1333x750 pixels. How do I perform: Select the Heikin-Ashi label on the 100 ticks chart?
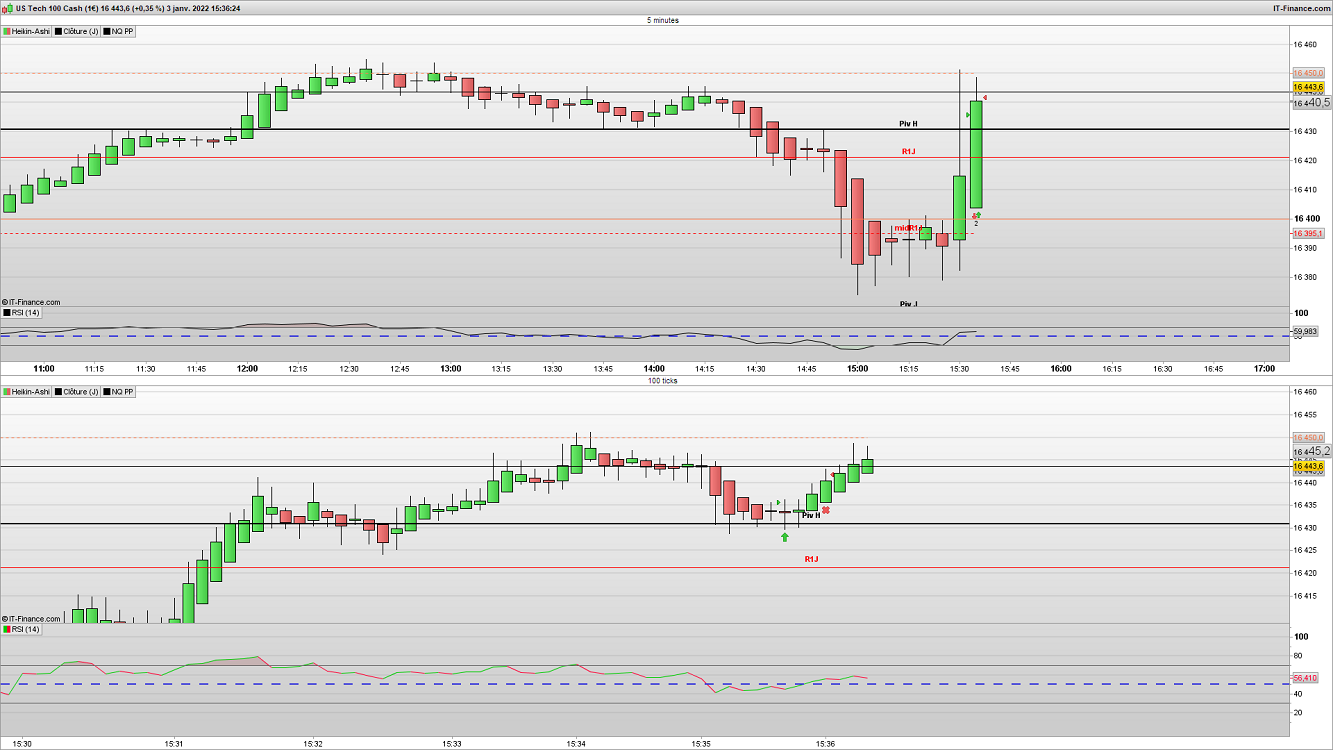(x=27, y=392)
